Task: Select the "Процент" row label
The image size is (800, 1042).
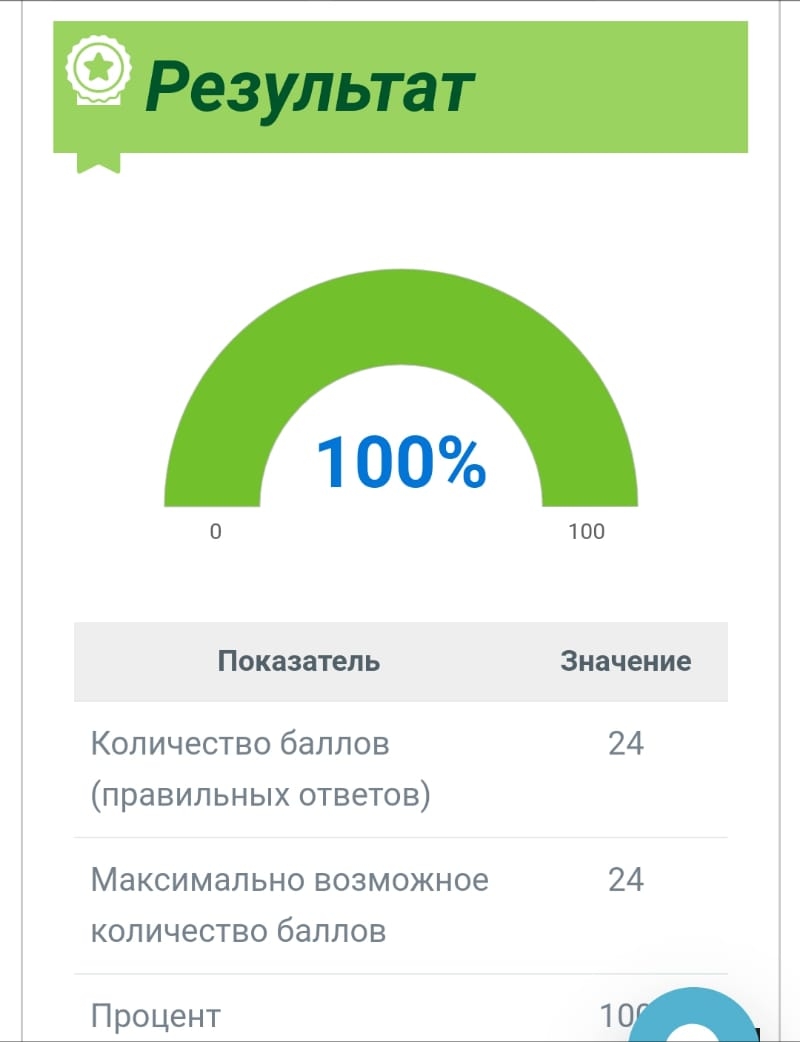Action: click(x=155, y=1016)
